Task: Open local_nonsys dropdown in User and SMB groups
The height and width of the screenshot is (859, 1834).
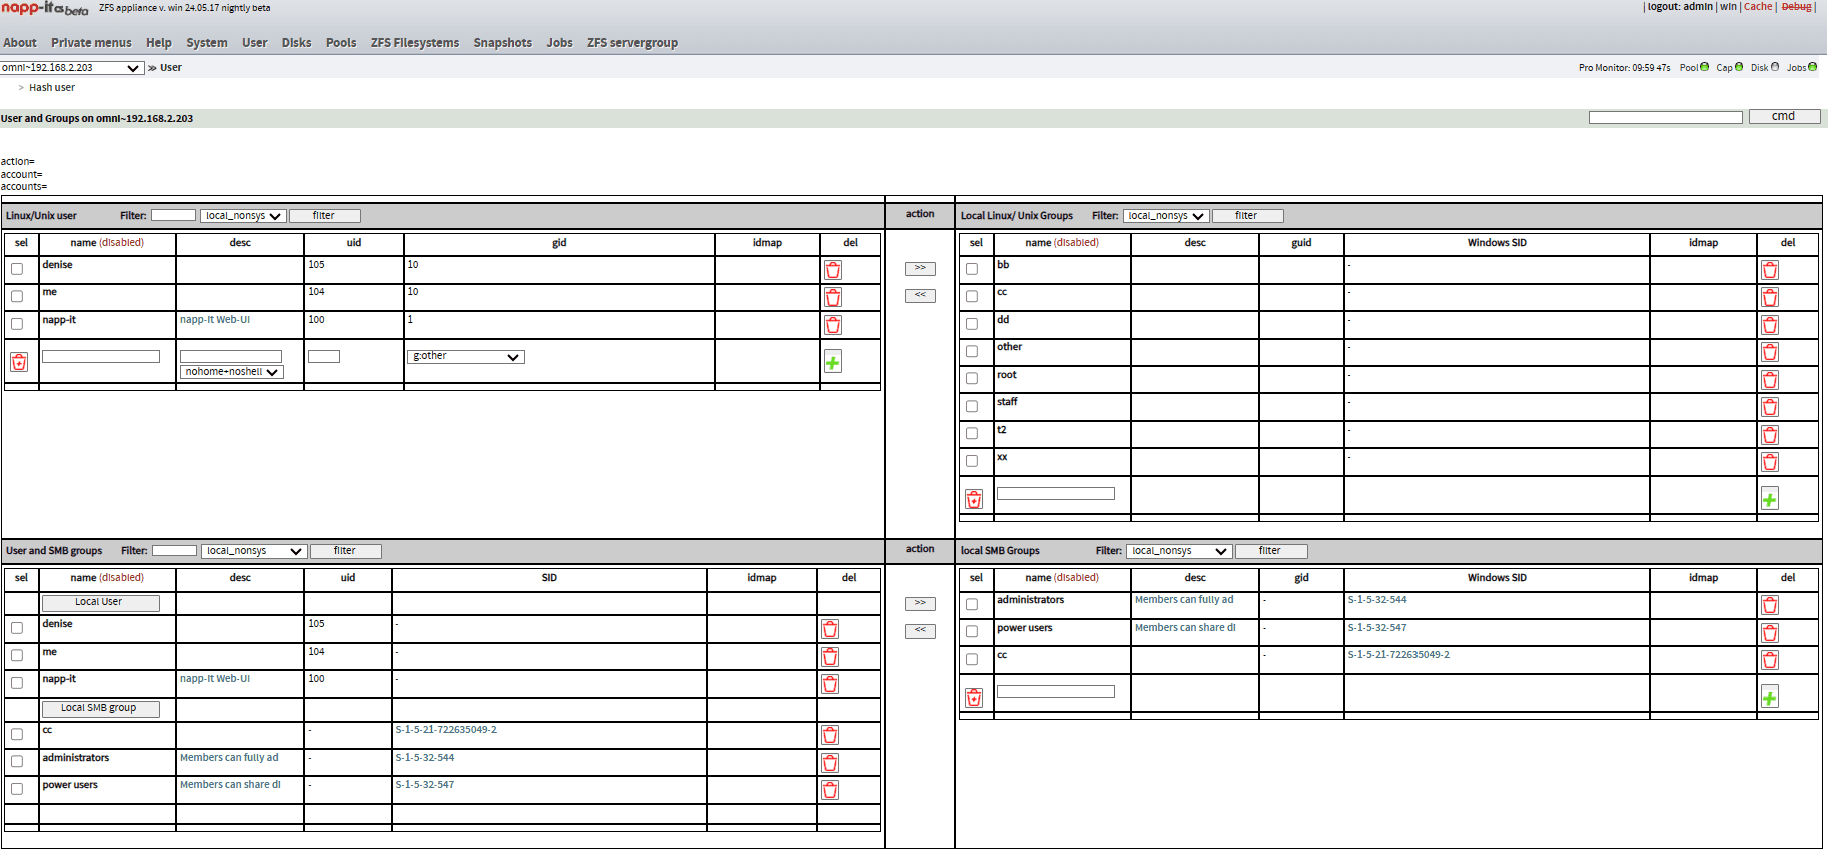Action: pos(254,551)
